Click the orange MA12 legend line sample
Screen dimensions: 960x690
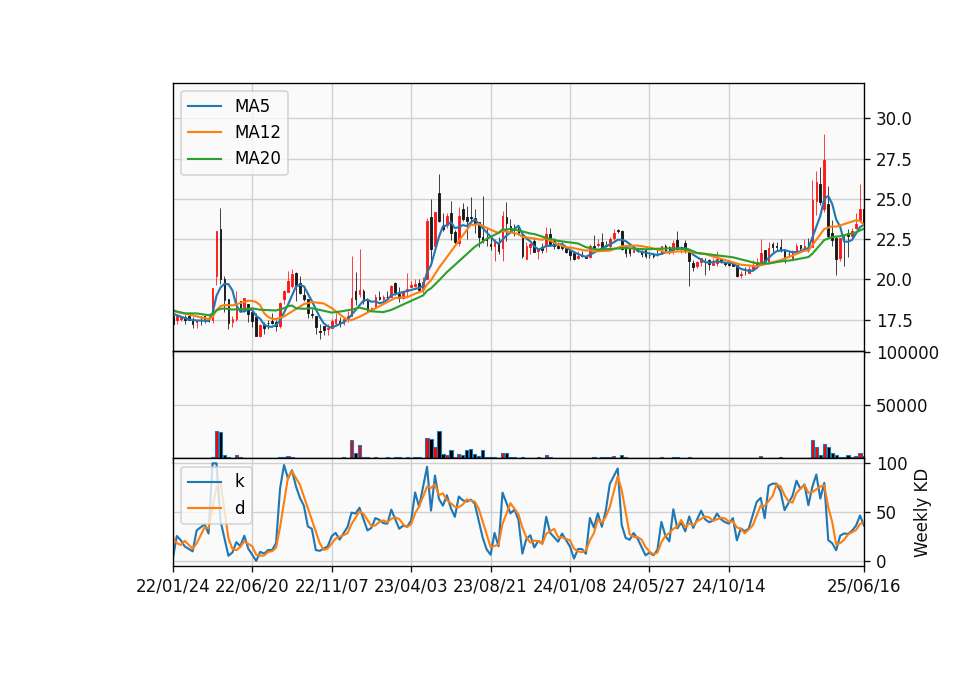pyautogui.click(x=204, y=133)
